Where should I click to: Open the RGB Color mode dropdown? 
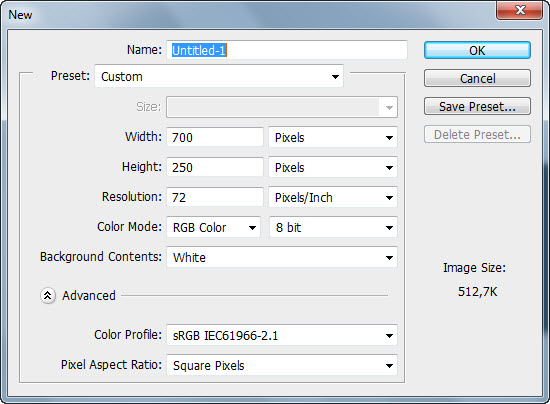213,227
